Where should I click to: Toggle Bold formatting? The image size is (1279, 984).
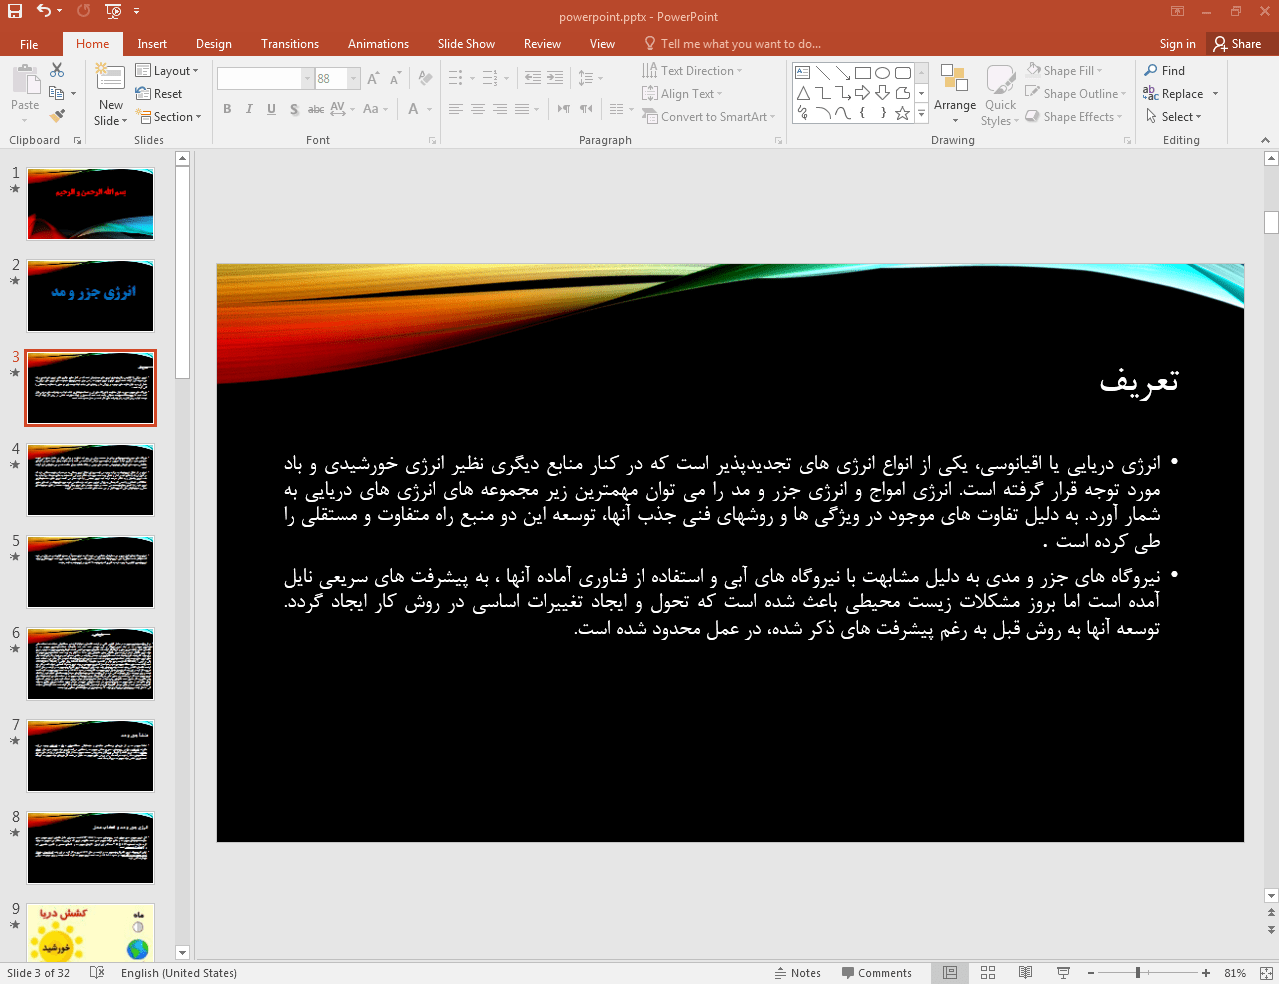click(x=227, y=109)
